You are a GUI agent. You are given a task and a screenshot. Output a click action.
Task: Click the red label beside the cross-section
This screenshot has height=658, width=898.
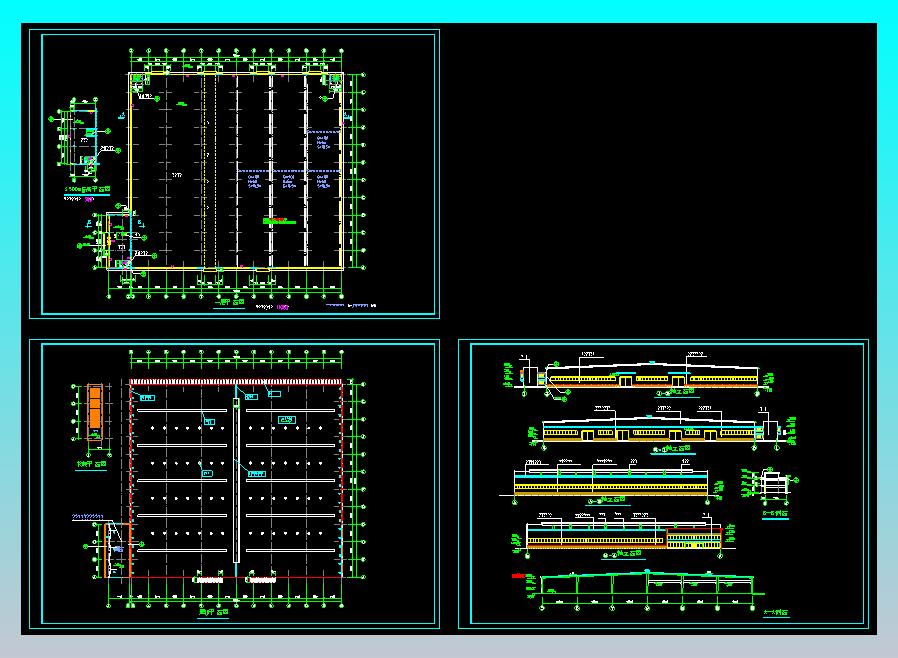518,576
